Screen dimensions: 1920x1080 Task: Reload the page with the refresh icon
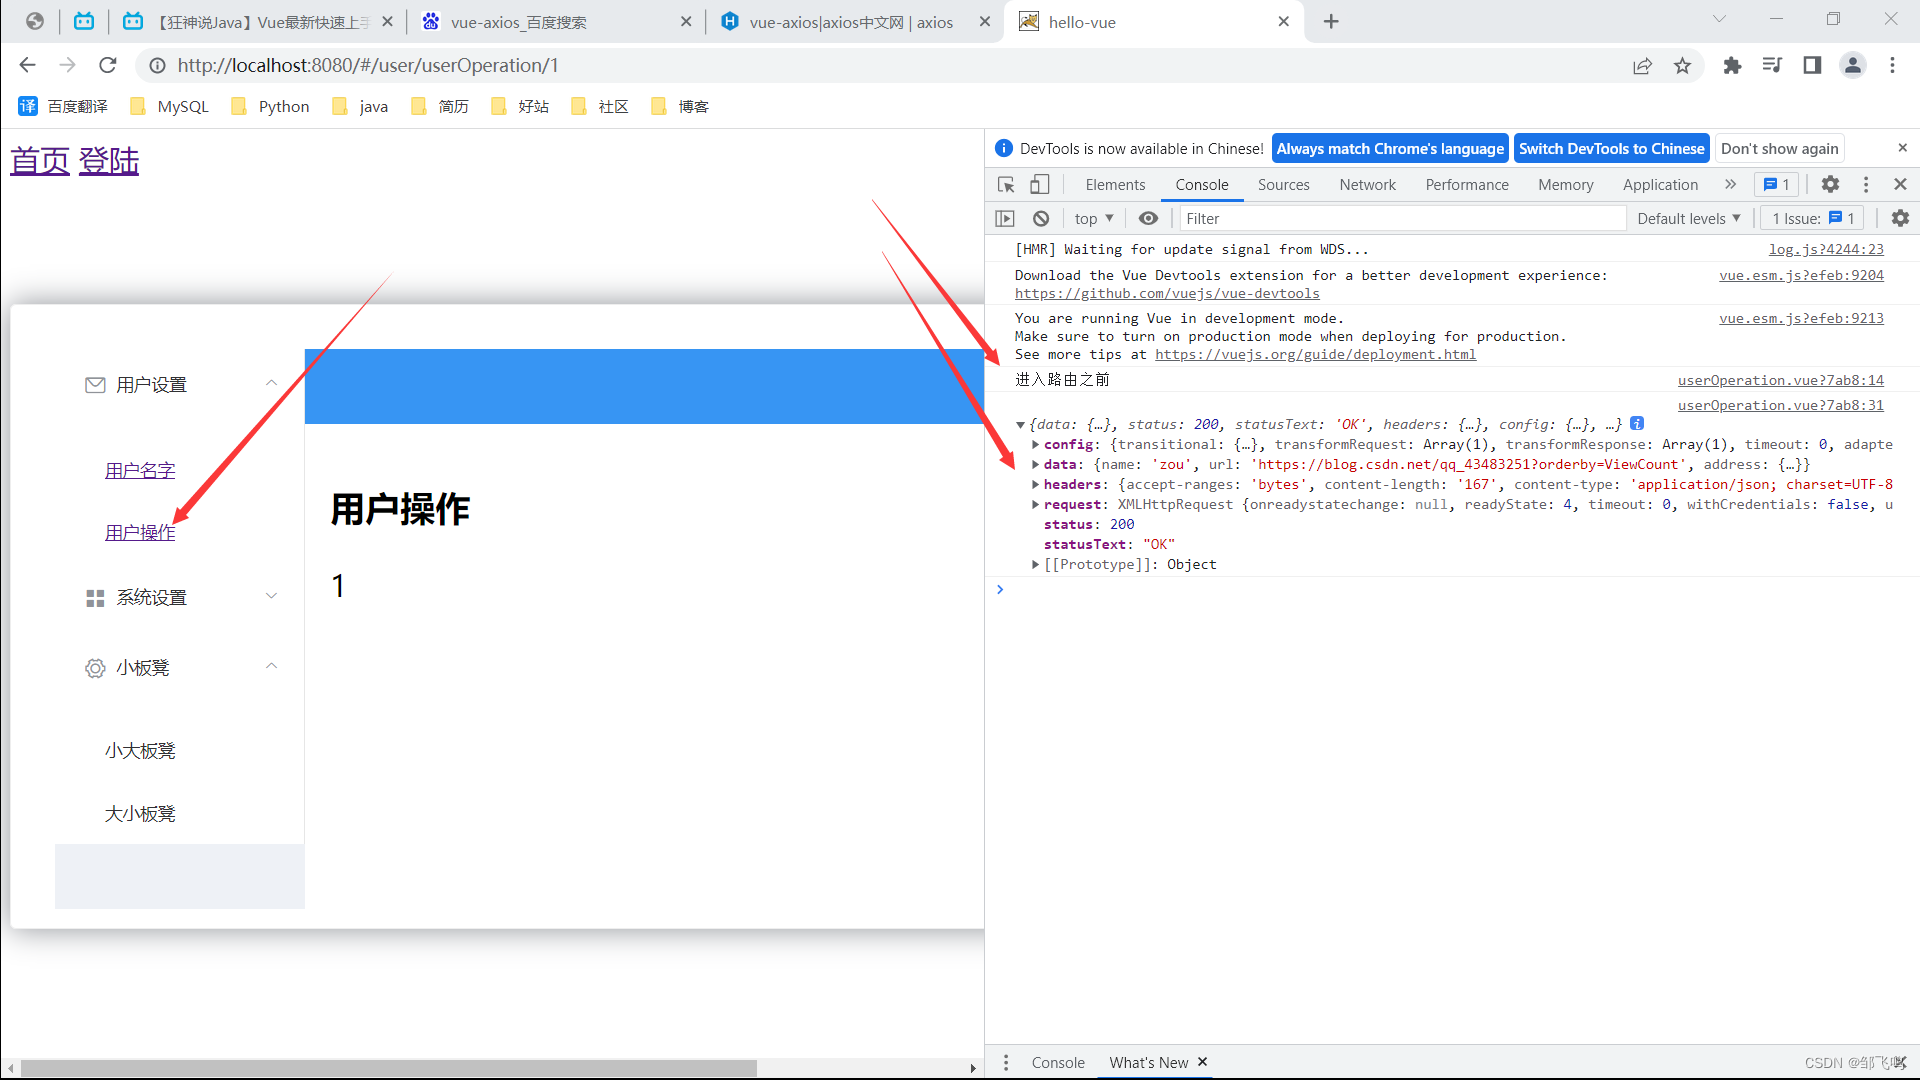pos(108,66)
